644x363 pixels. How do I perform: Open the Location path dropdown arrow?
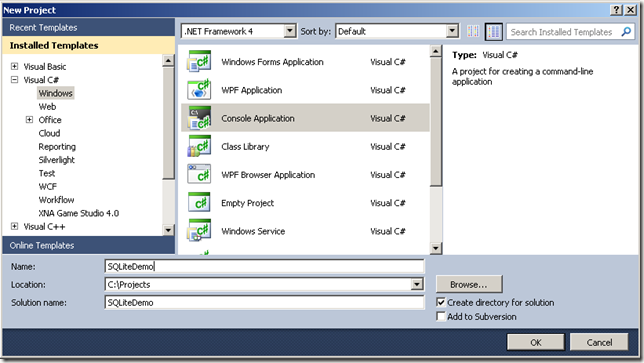[417, 284]
